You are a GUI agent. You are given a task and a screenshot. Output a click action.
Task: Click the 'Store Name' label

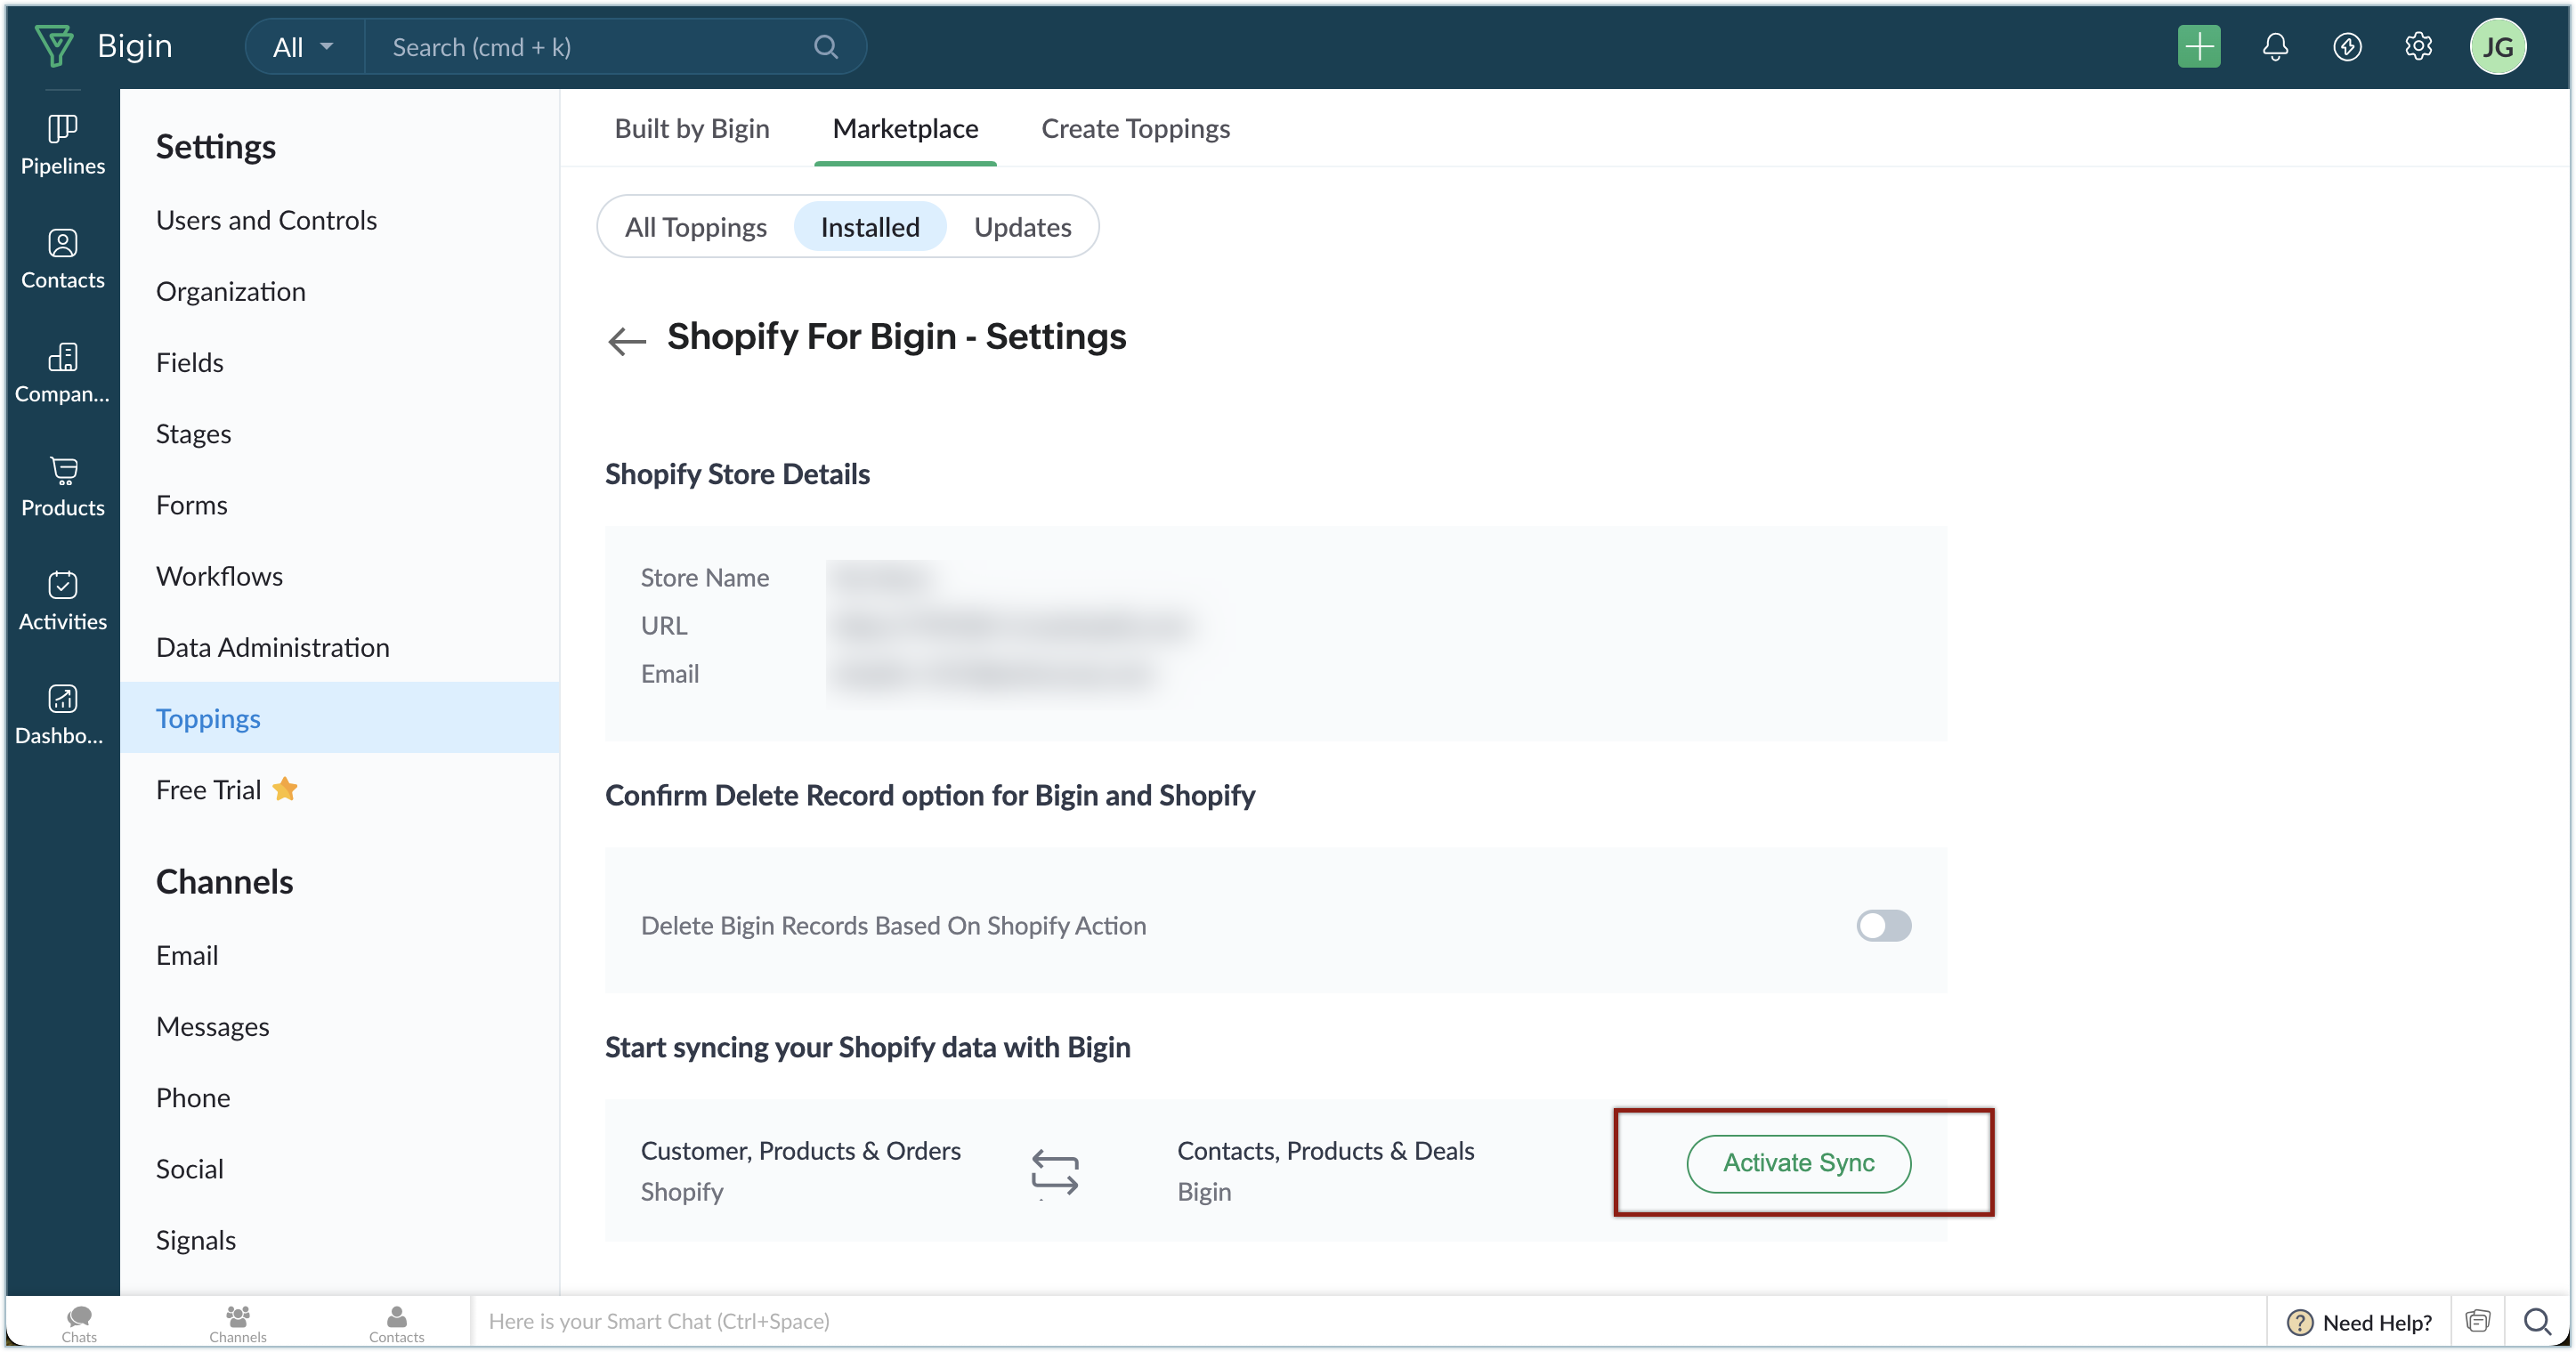(704, 577)
